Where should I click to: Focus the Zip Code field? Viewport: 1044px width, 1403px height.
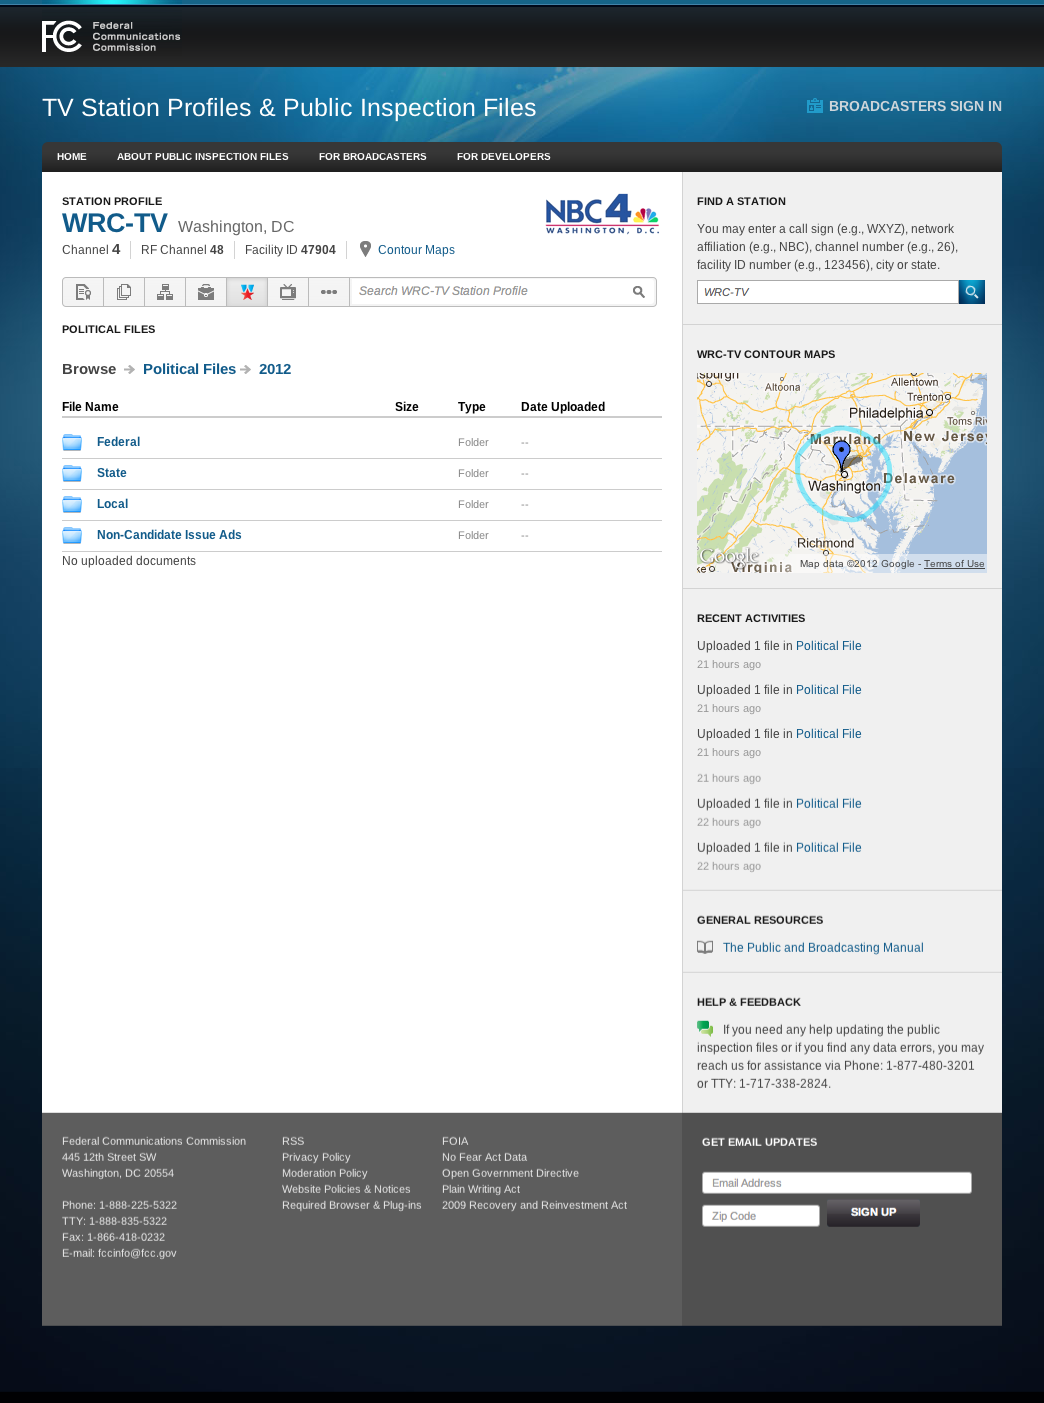[761, 1216]
